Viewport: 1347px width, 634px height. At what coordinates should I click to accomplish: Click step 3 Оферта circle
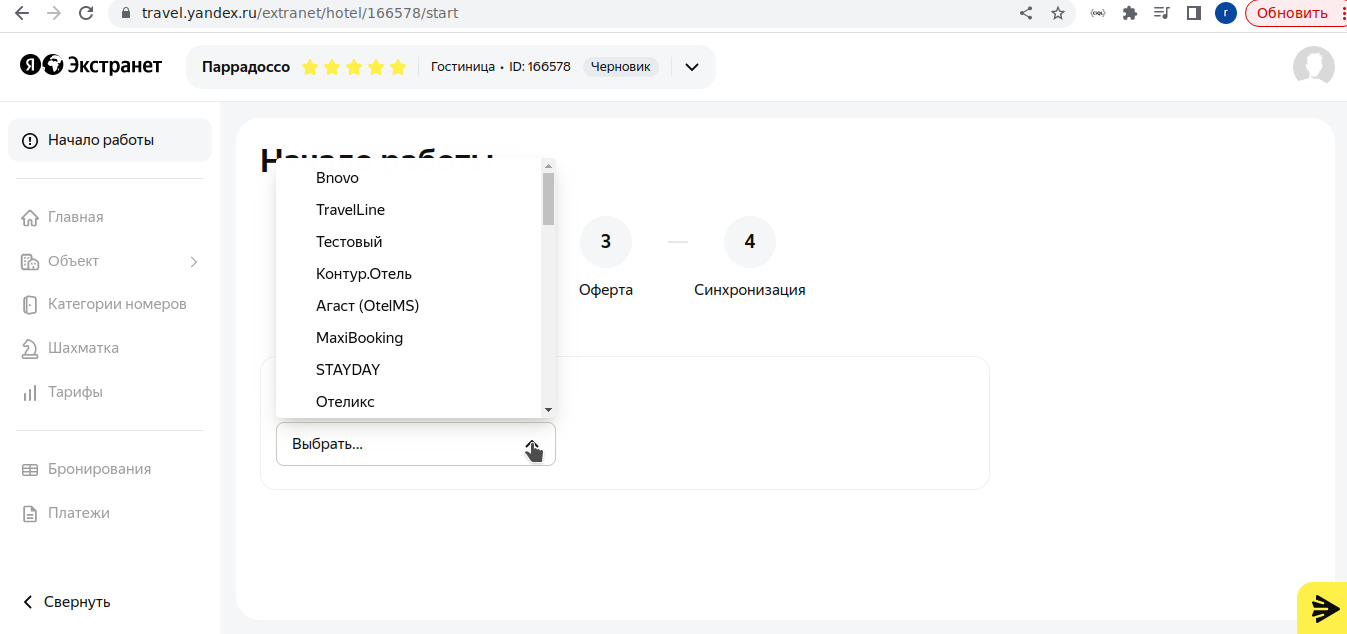[606, 242]
